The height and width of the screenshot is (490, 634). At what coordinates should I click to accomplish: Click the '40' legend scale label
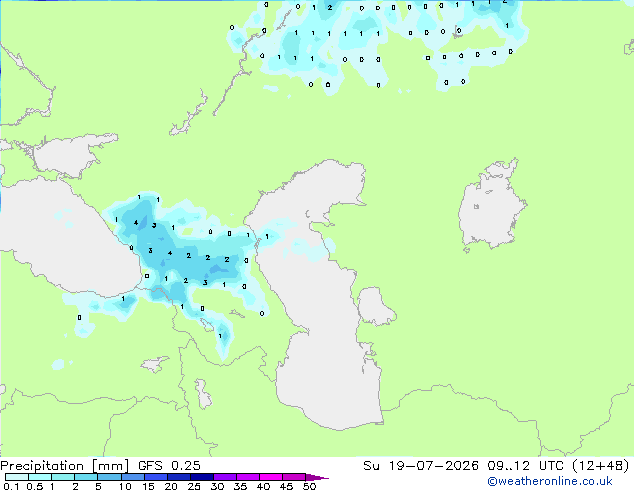(263, 486)
